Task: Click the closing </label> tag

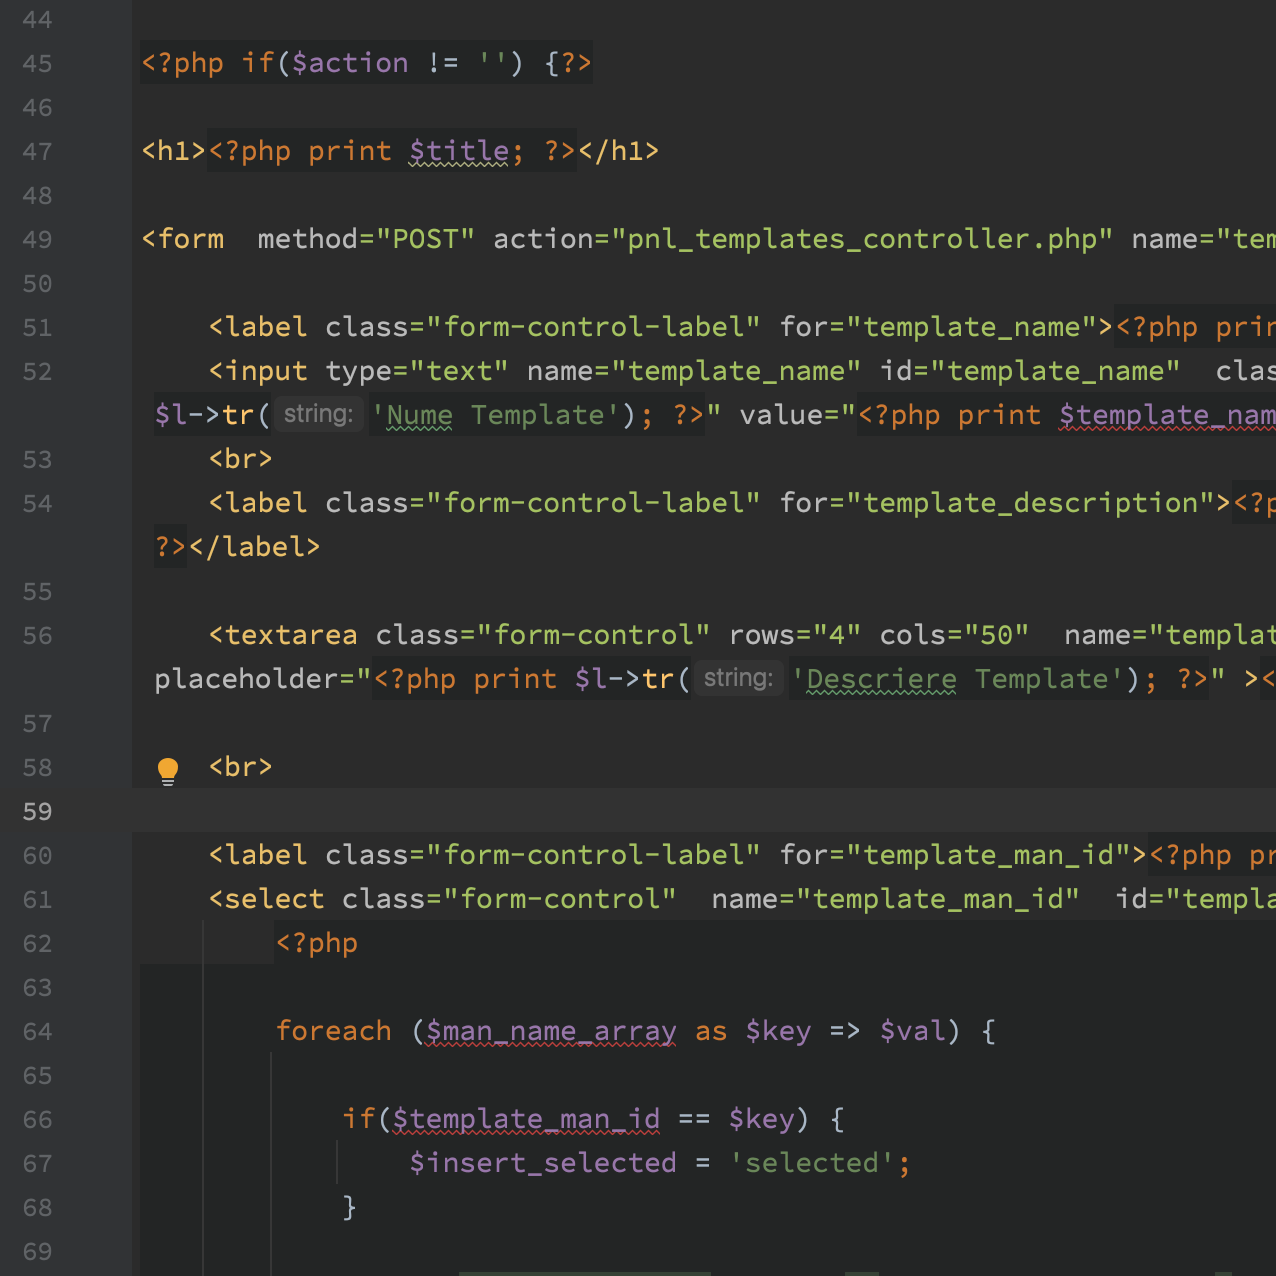Action: coord(254,547)
